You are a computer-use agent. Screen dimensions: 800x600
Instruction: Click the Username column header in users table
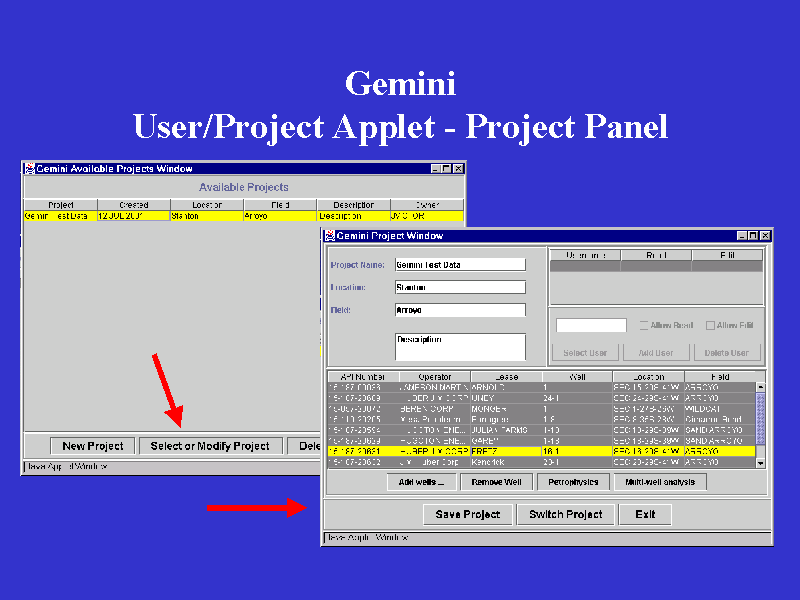point(585,255)
